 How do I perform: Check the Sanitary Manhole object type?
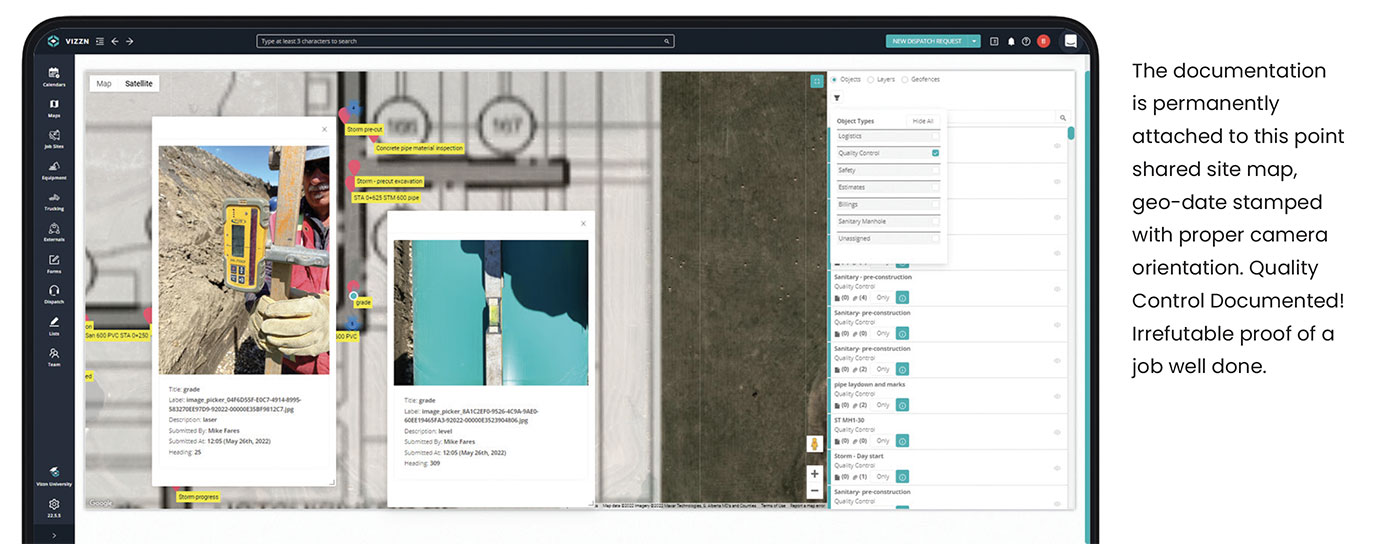point(935,221)
